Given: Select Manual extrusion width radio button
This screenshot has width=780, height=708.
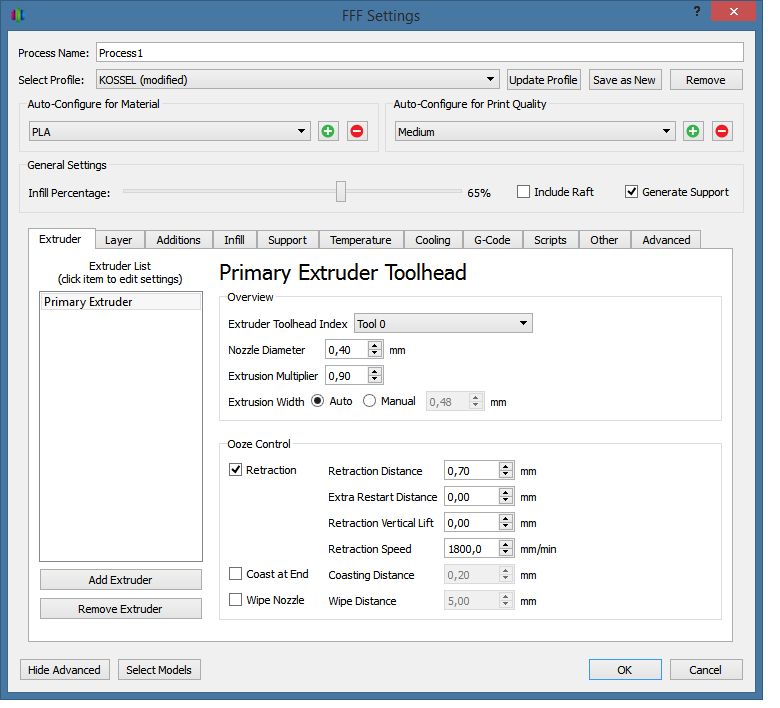Looking at the screenshot, I should click(x=369, y=401).
